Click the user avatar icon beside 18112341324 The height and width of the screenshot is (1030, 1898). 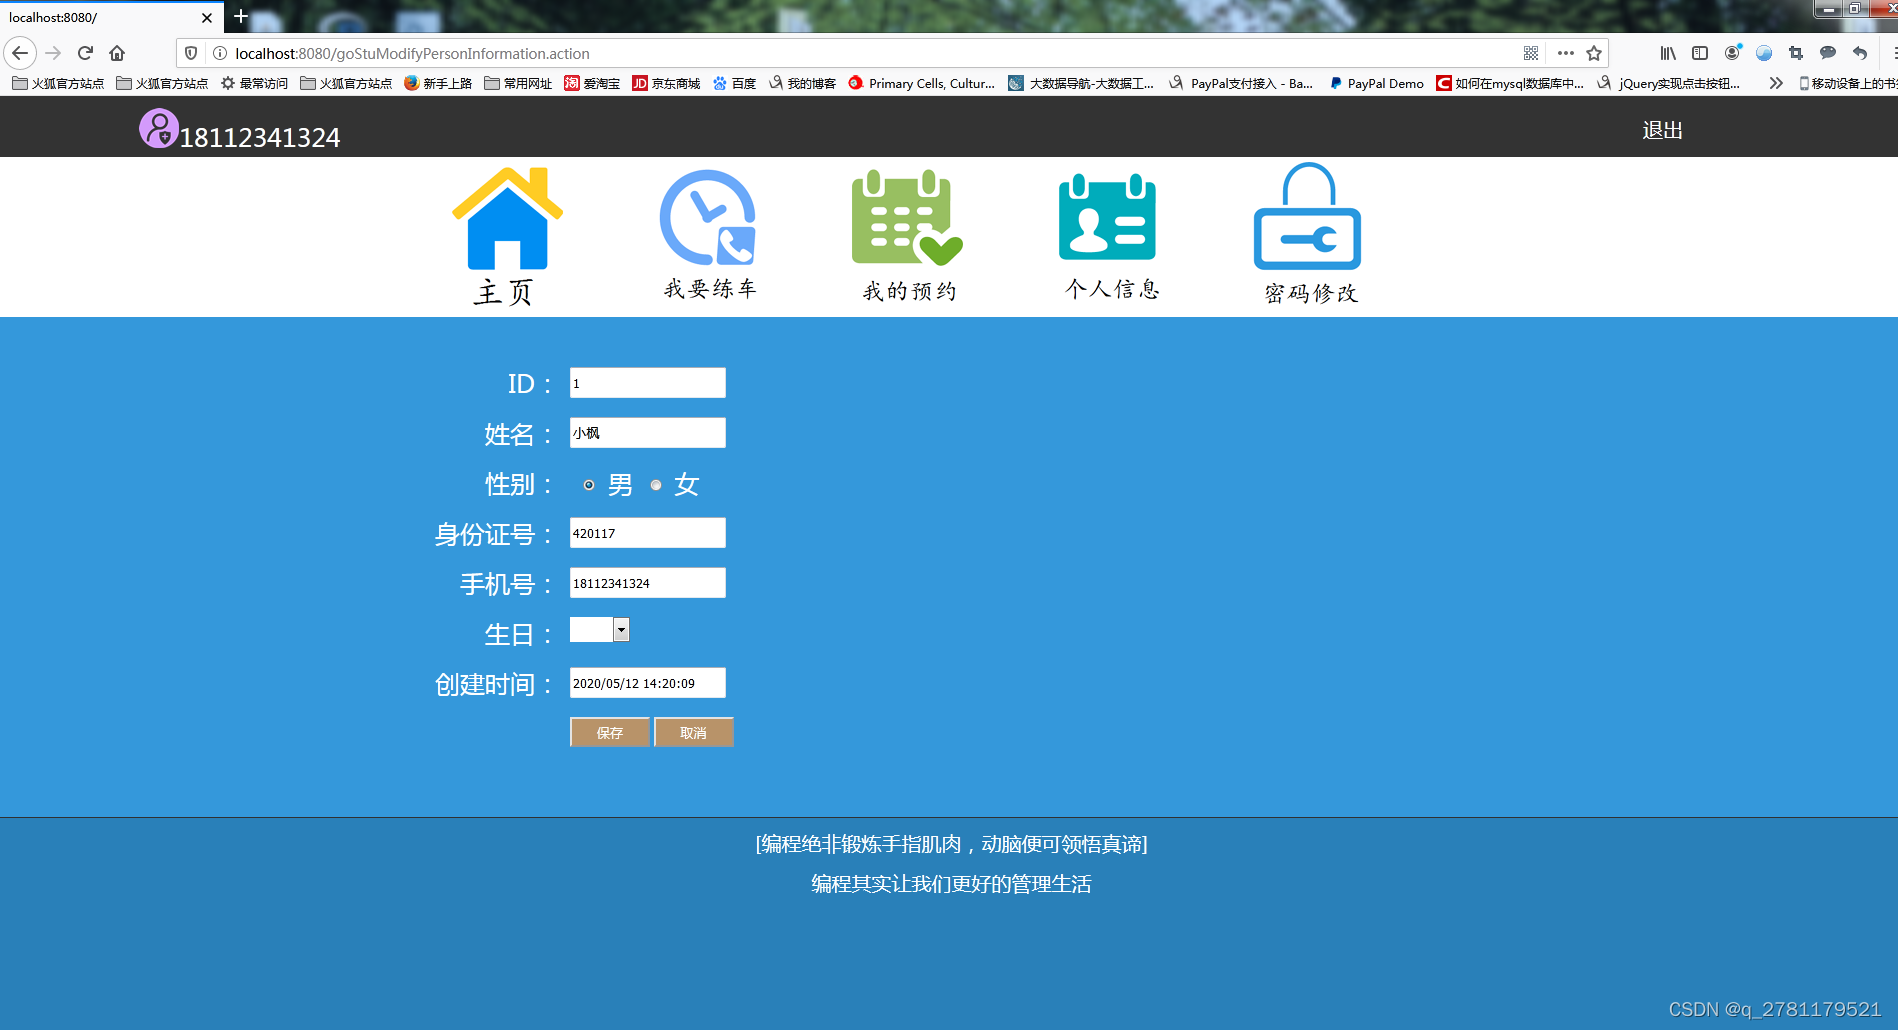coord(159,128)
